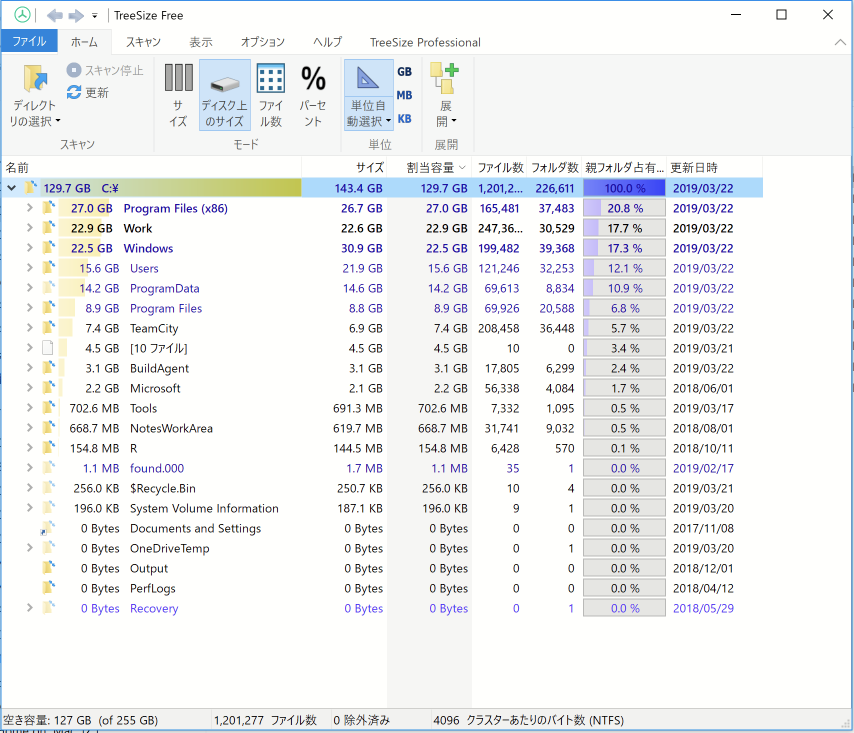The width and height of the screenshot is (854, 733).
Task: Click the $Recycle.Bin folder icon
Action: pos(49,488)
